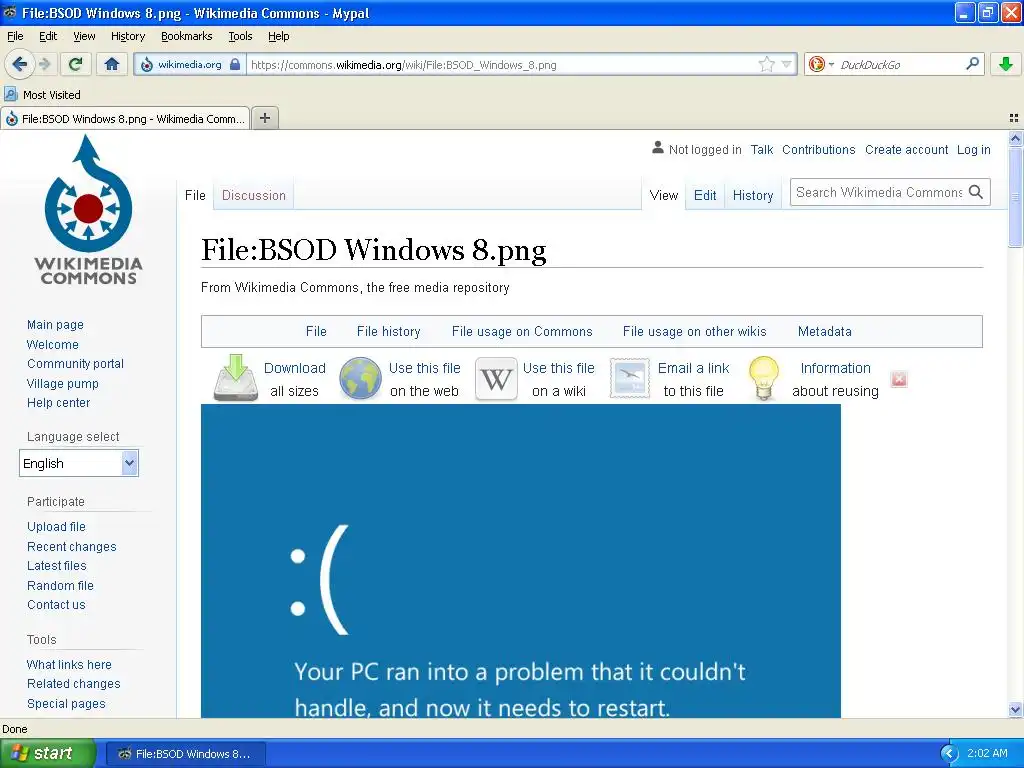Open Village pump sidebar link

(63, 383)
